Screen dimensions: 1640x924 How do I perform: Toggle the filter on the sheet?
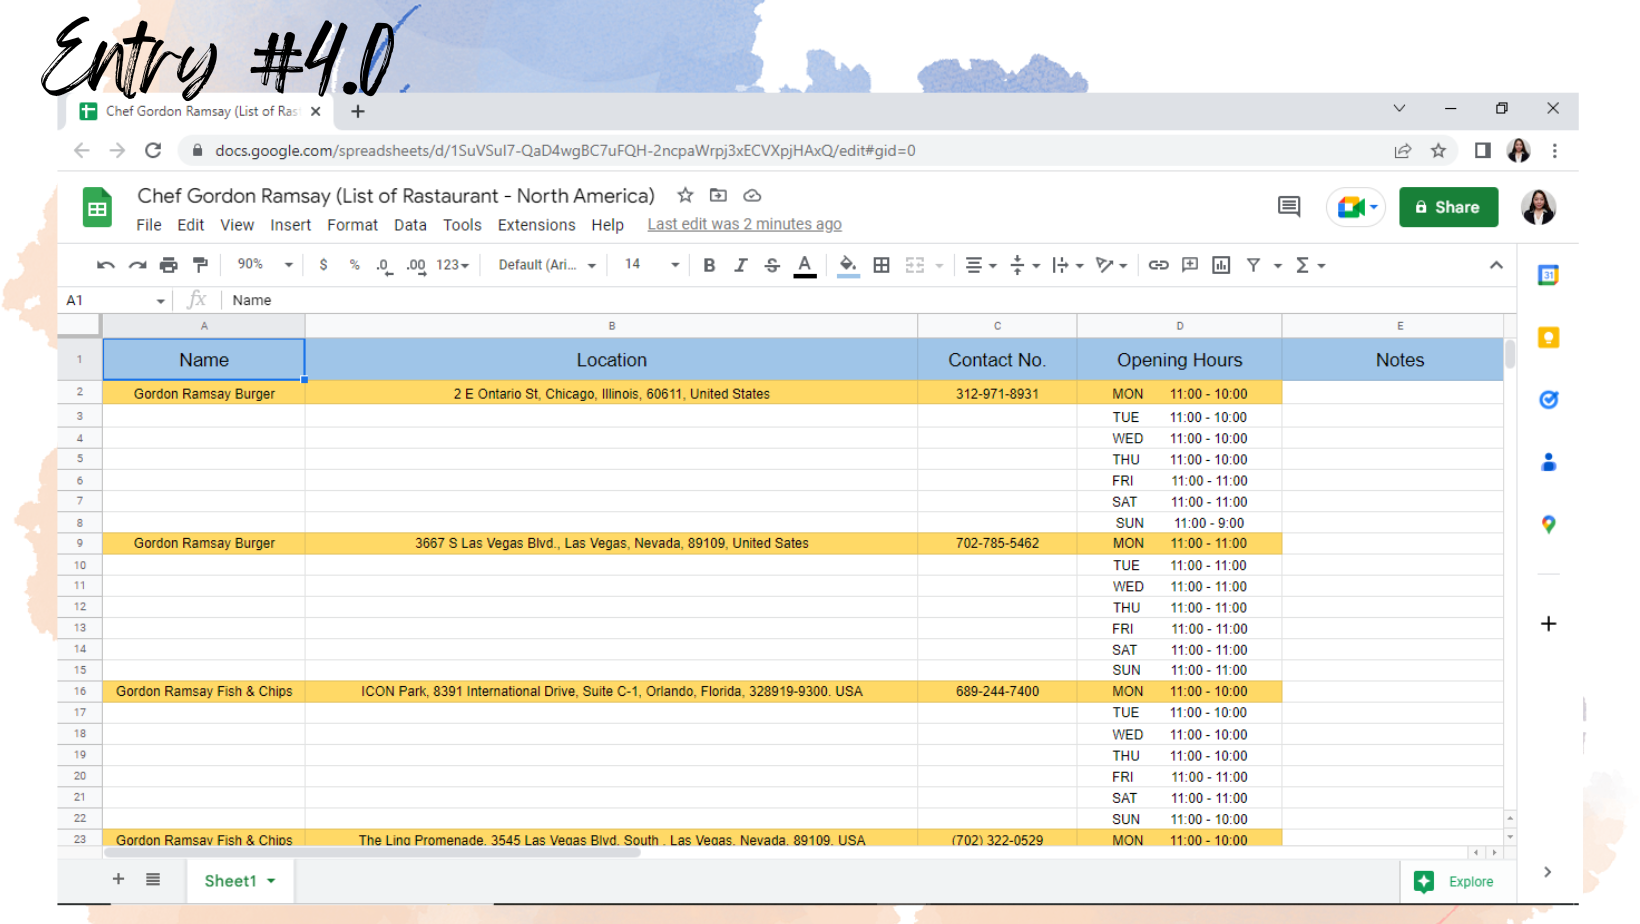1253,265
